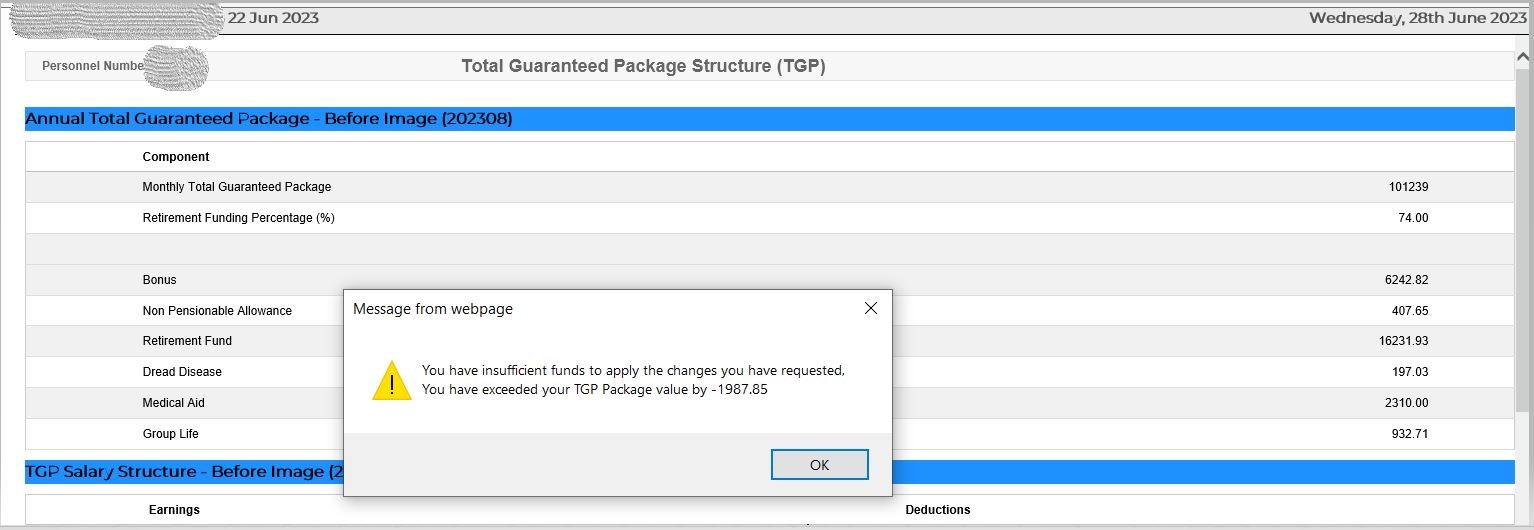Click the Component column header
This screenshot has width=1534, height=530.
point(176,157)
